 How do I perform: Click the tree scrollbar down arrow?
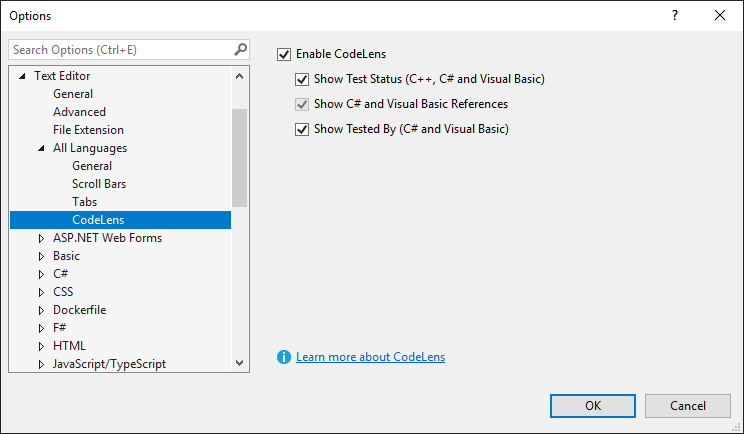coord(240,363)
